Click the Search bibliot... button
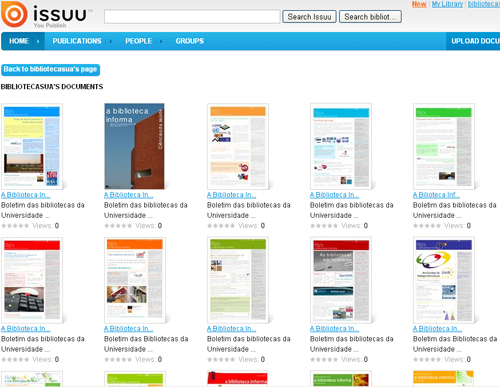This screenshot has height=387, width=500. click(x=370, y=17)
